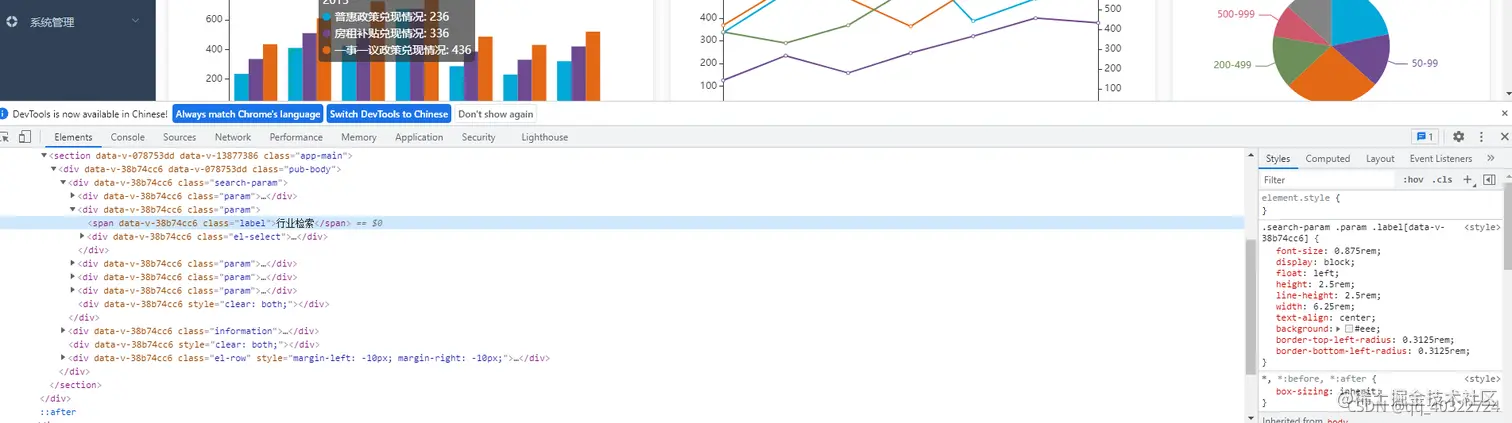Expand the background property triangle
The image size is (1512, 423).
pyautogui.click(x=1338, y=329)
